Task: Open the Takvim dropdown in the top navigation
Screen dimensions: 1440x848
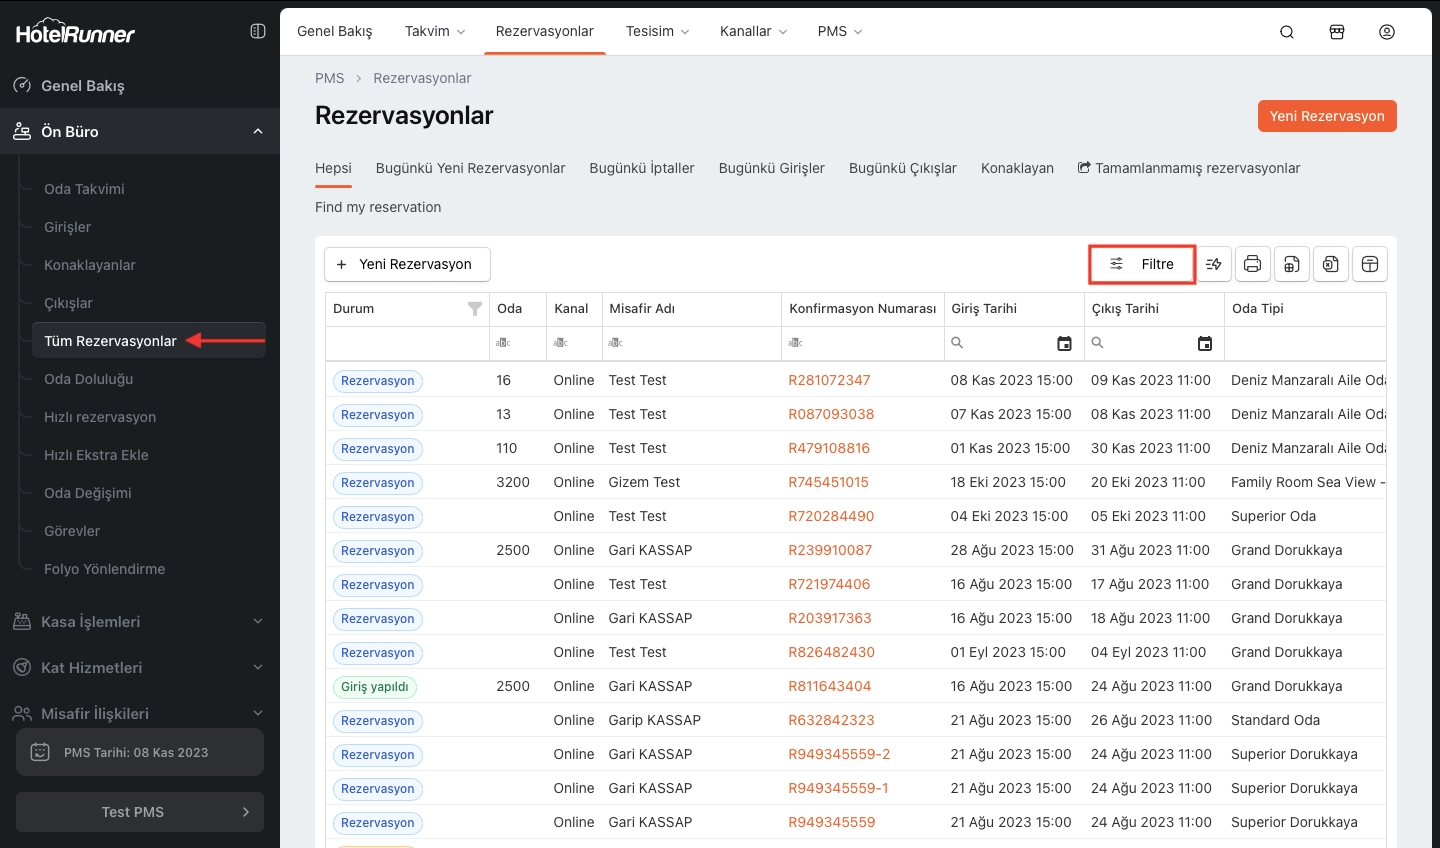Action: [435, 31]
